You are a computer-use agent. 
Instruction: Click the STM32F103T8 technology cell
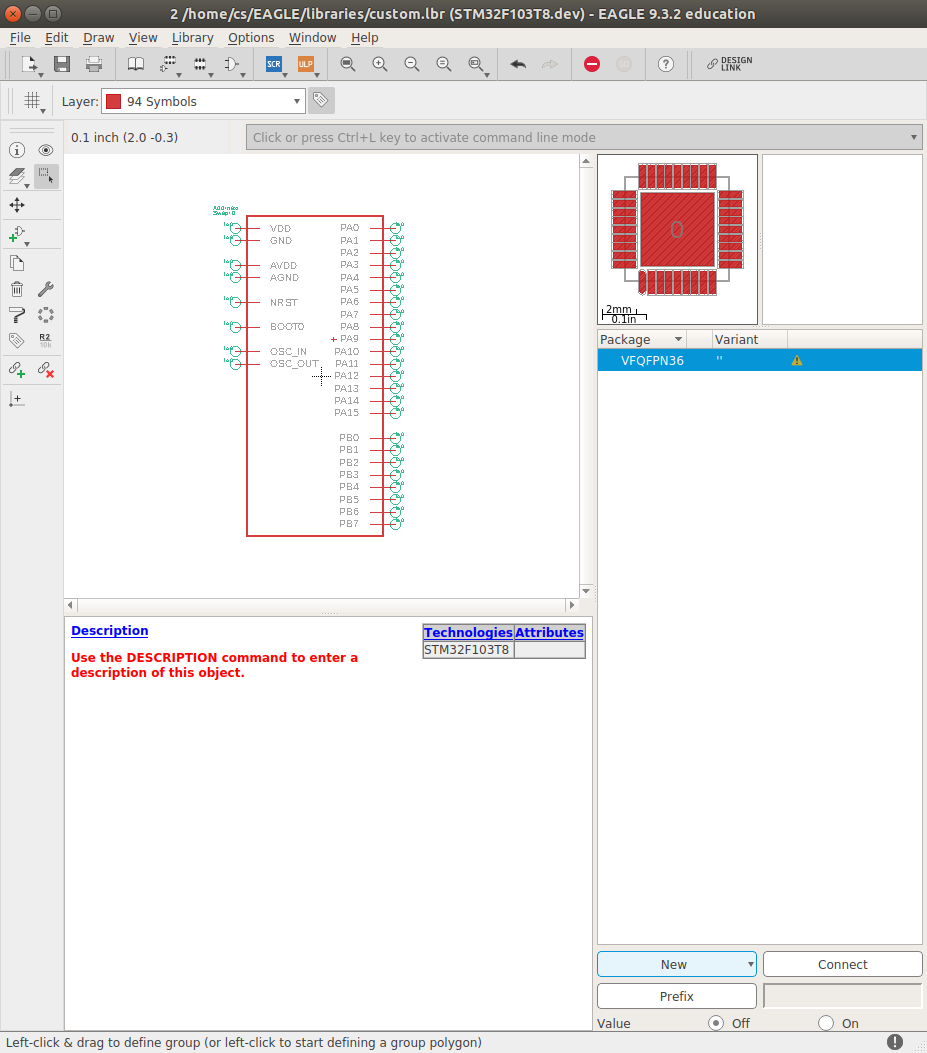coord(468,649)
